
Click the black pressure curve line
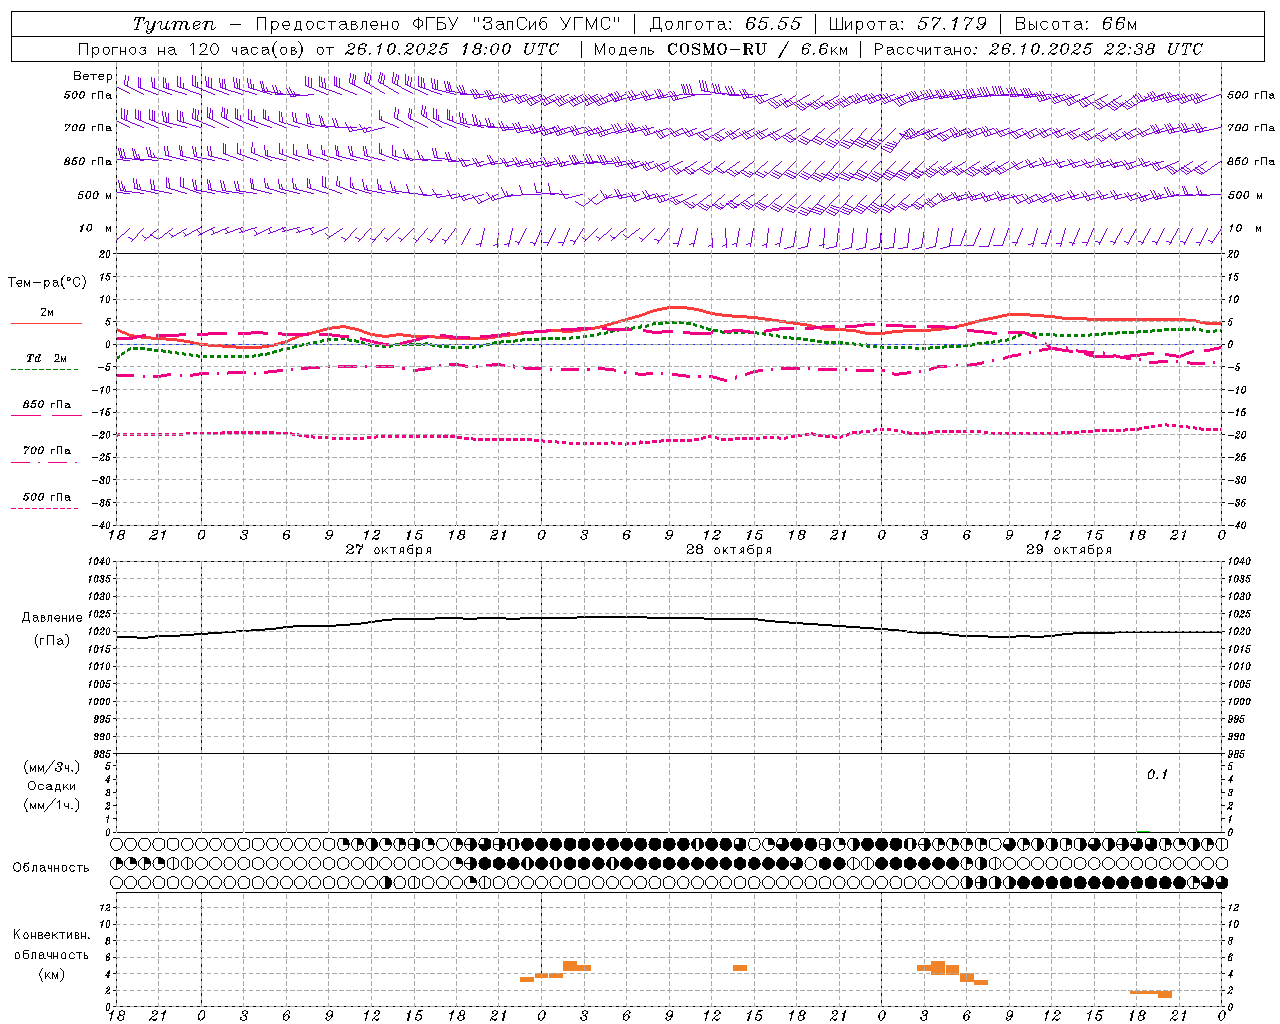[669, 618]
